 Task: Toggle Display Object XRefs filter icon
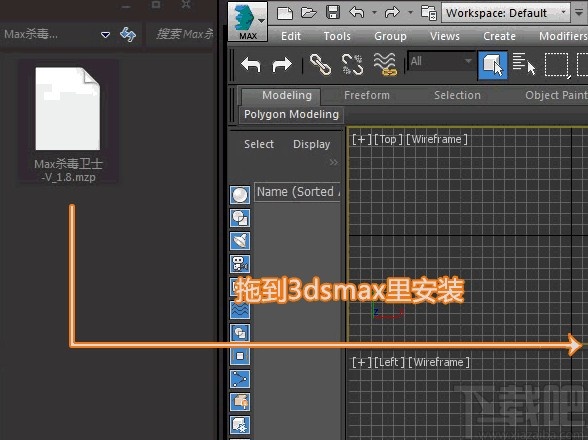click(x=240, y=356)
